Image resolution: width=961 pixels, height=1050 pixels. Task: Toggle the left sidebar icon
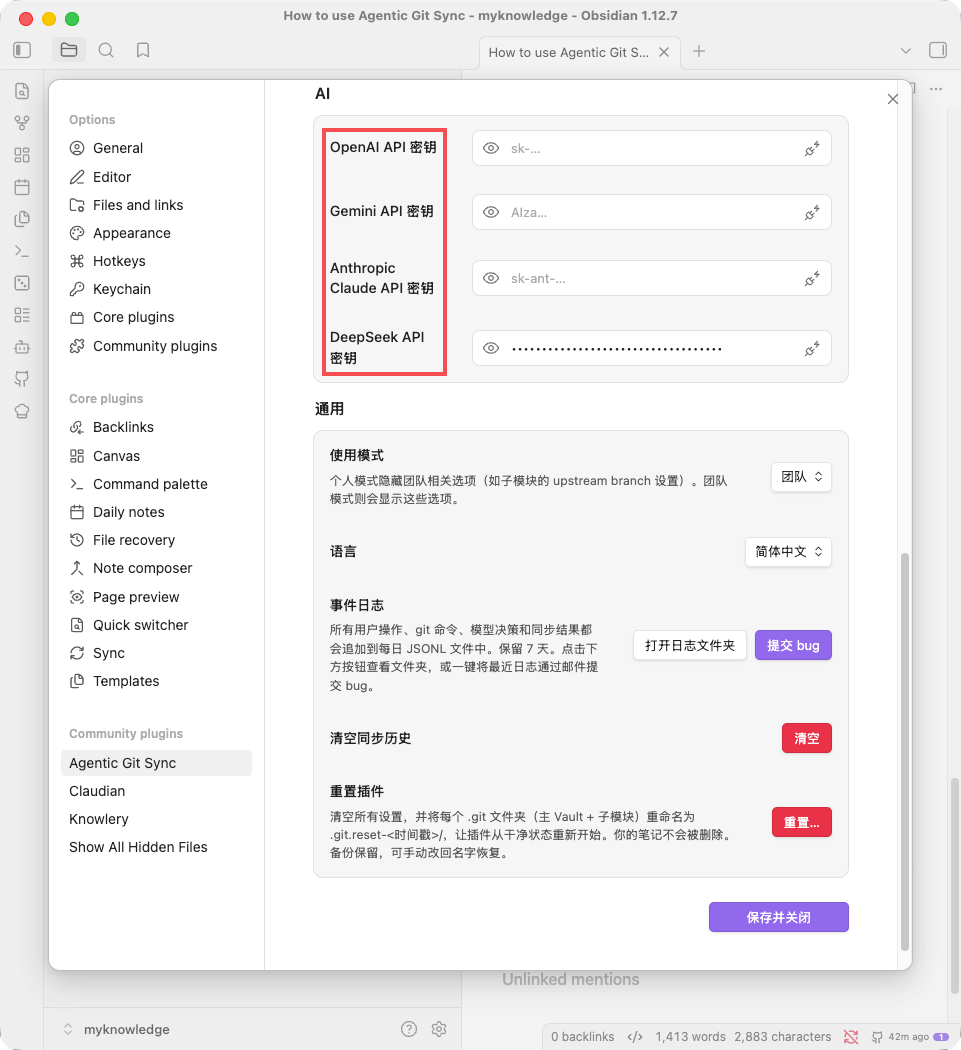22,50
